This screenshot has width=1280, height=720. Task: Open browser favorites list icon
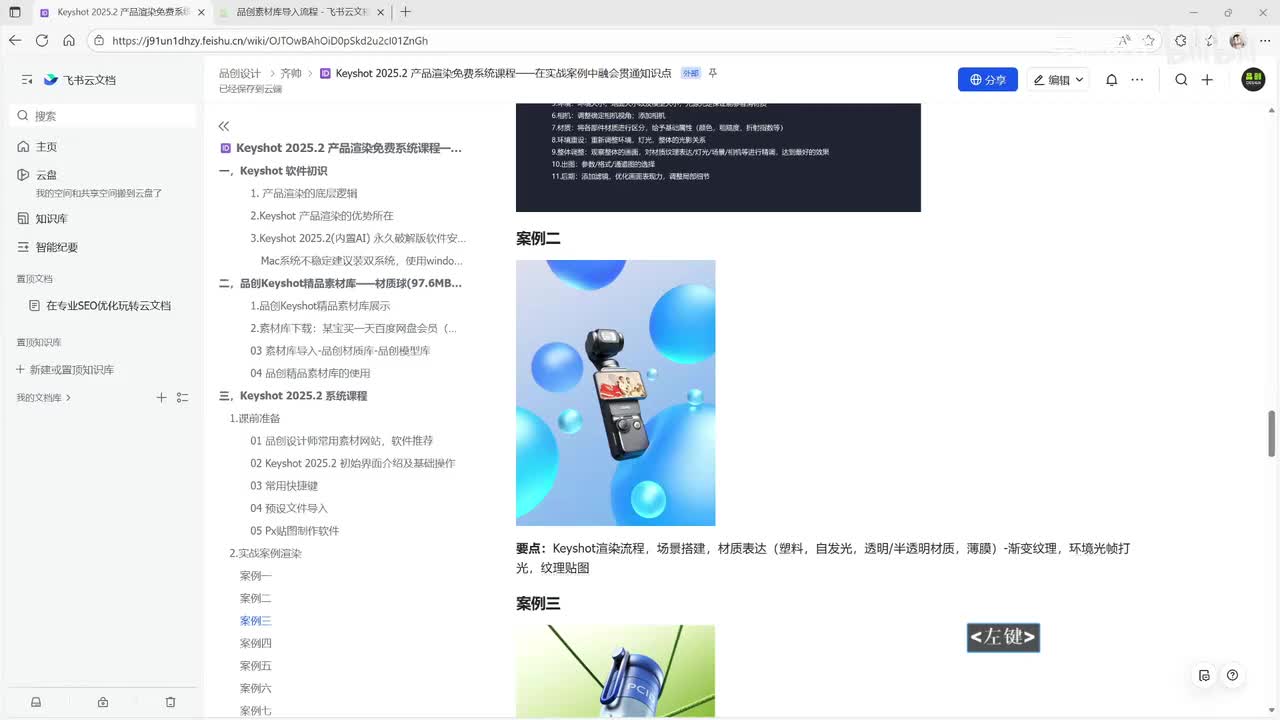1211,41
